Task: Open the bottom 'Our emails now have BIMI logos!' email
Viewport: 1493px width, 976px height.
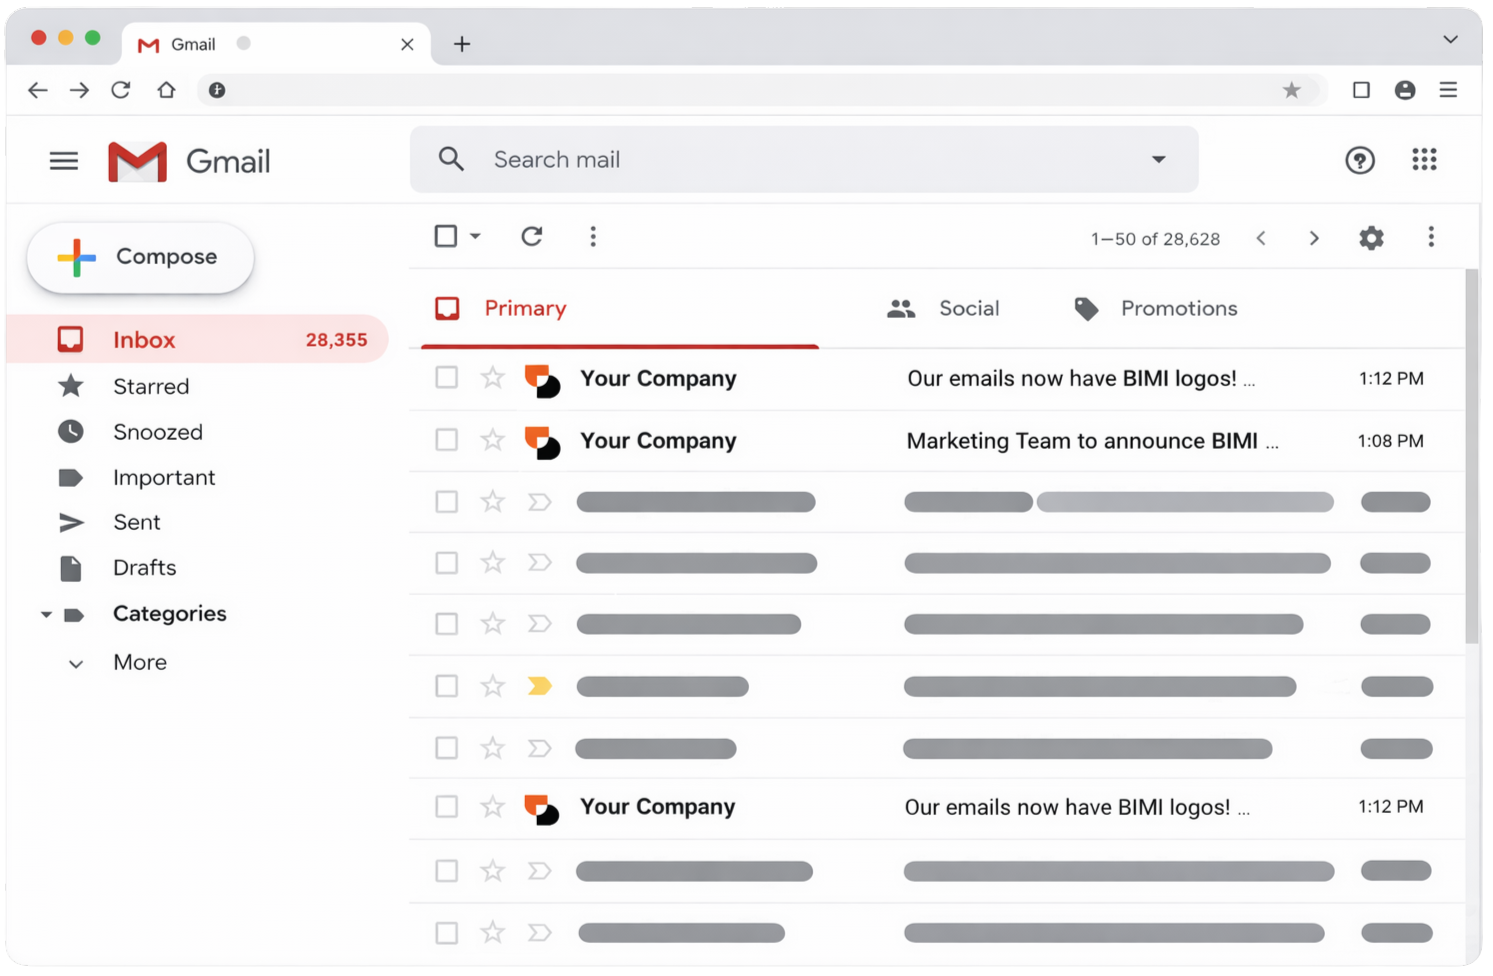Action: (x=1077, y=807)
